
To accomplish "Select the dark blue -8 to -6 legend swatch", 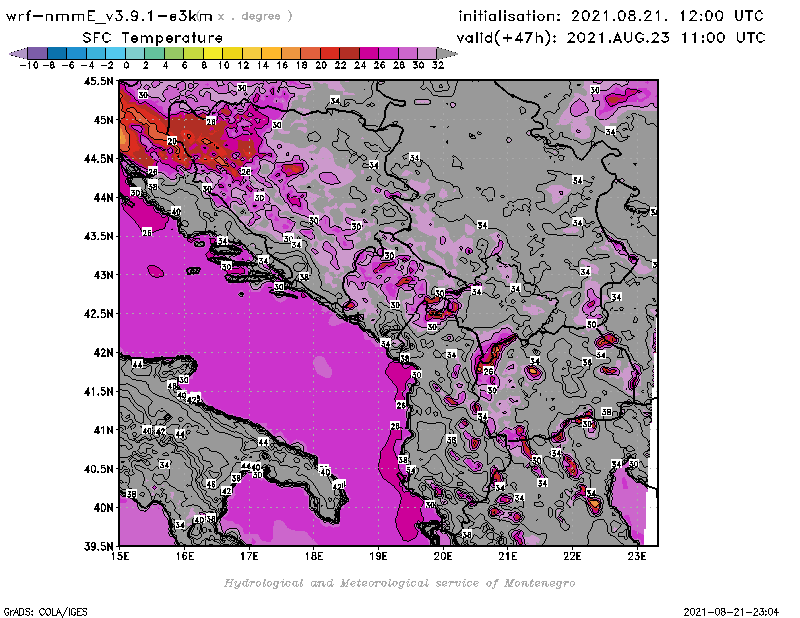I will pyautogui.click(x=57, y=53).
